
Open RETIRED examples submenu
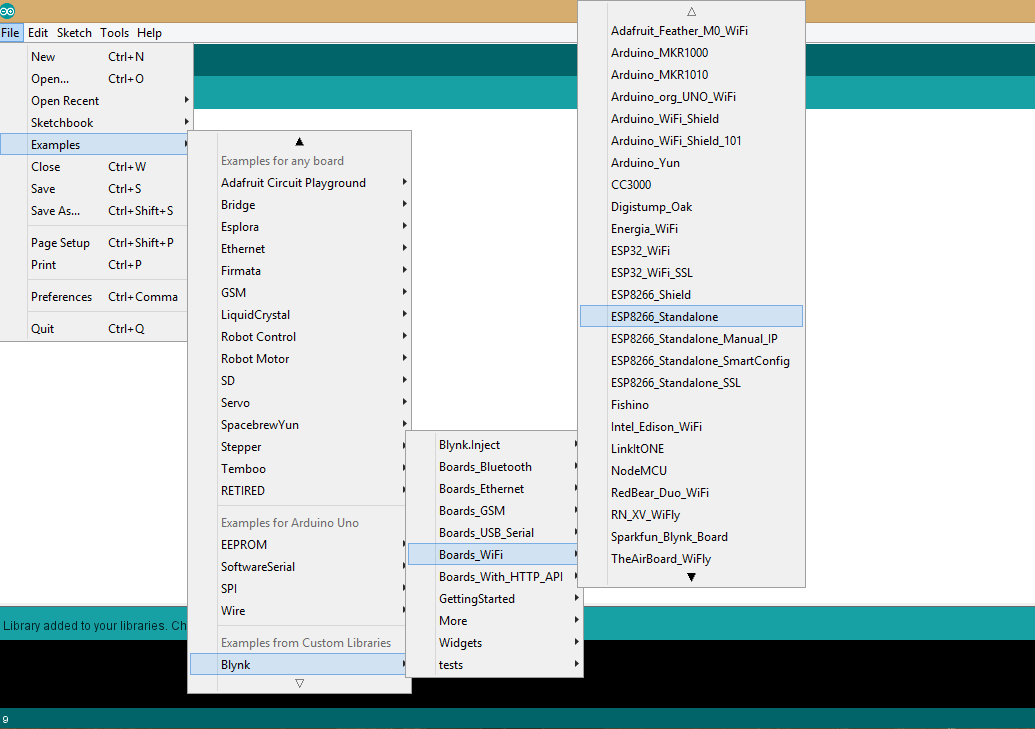pos(298,491)
